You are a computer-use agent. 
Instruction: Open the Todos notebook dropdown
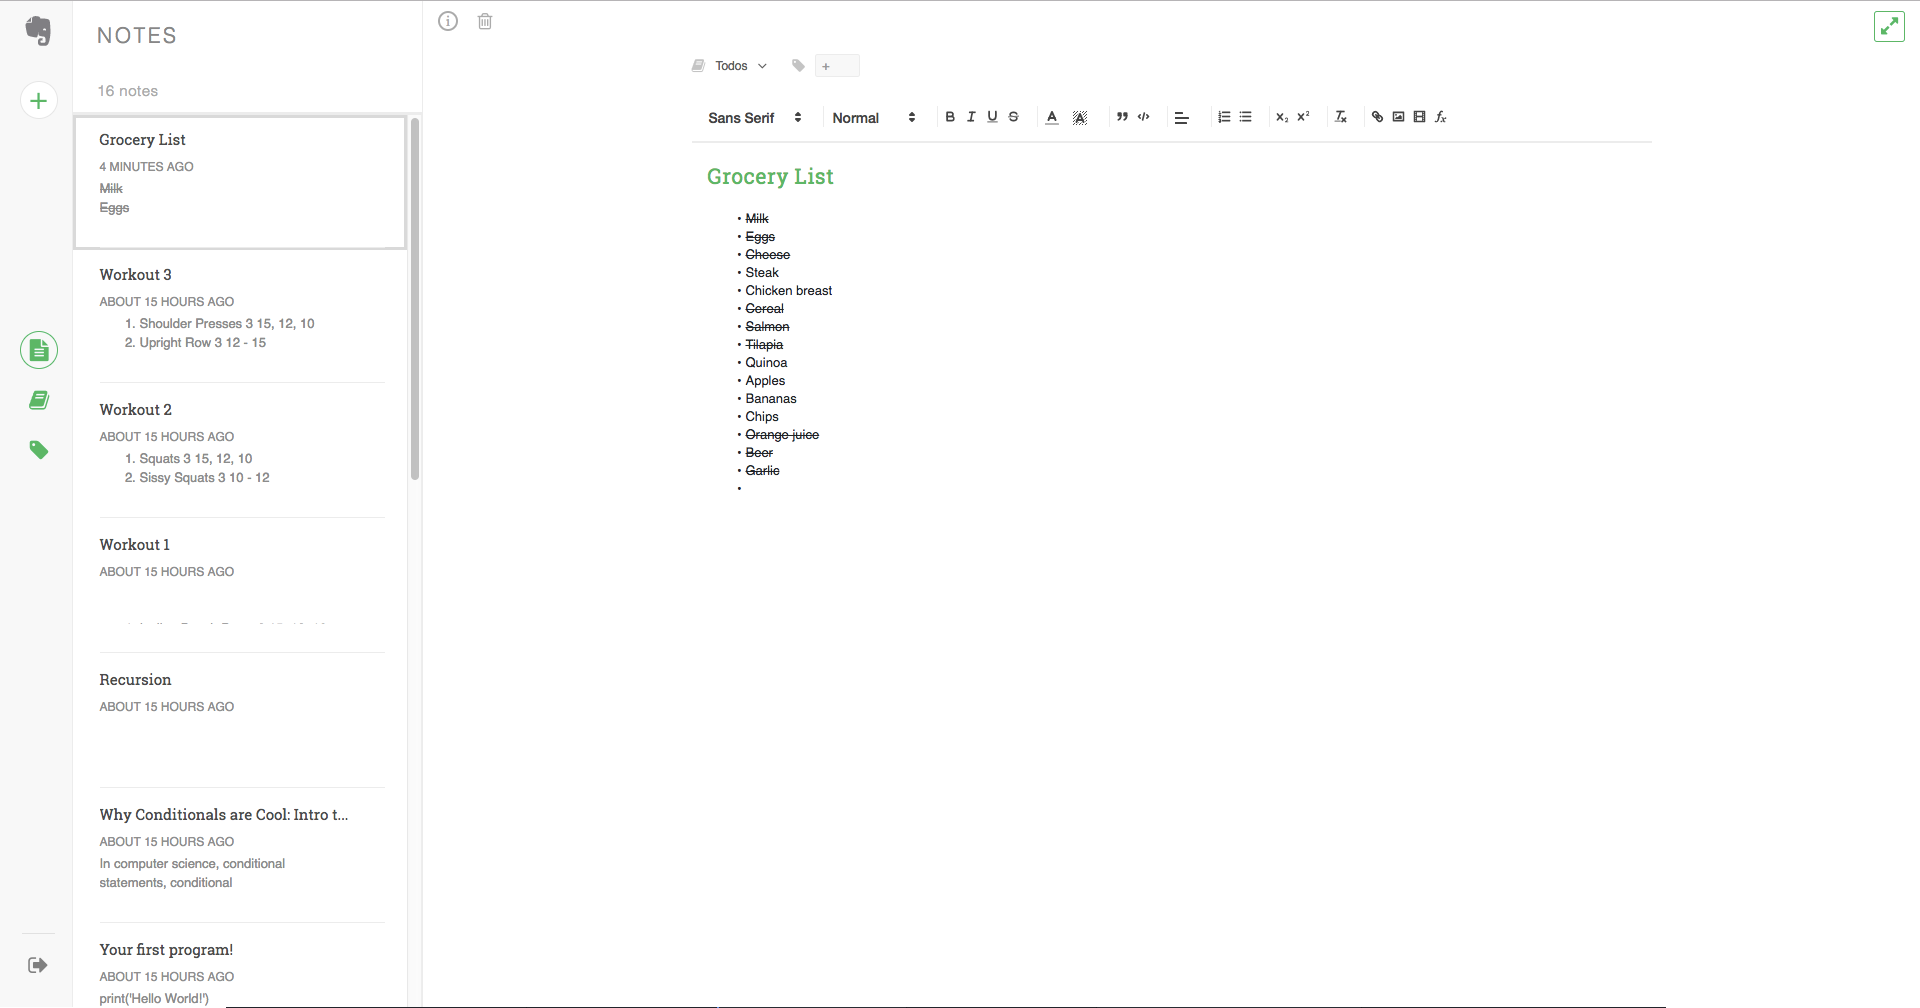click(740, 66)
